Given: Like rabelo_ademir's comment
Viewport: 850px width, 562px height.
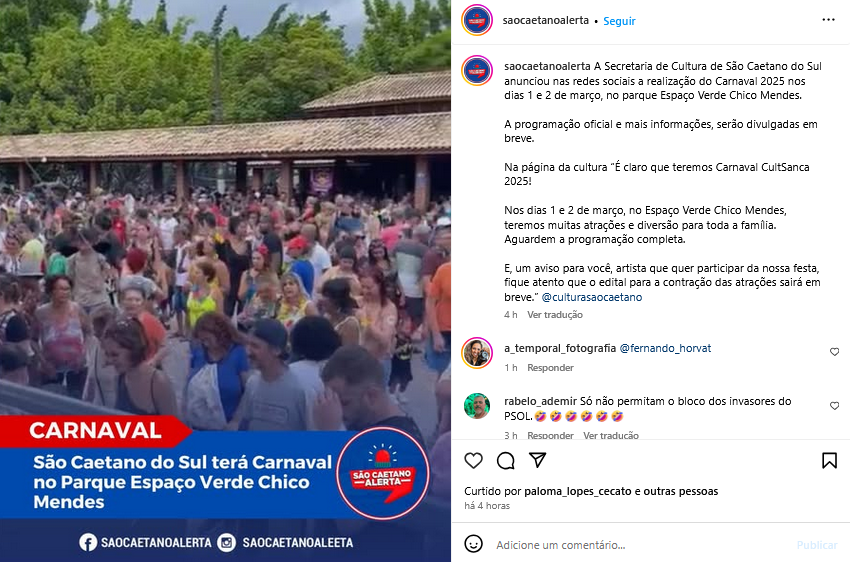Looking at the screenshot, I should 834,406.
